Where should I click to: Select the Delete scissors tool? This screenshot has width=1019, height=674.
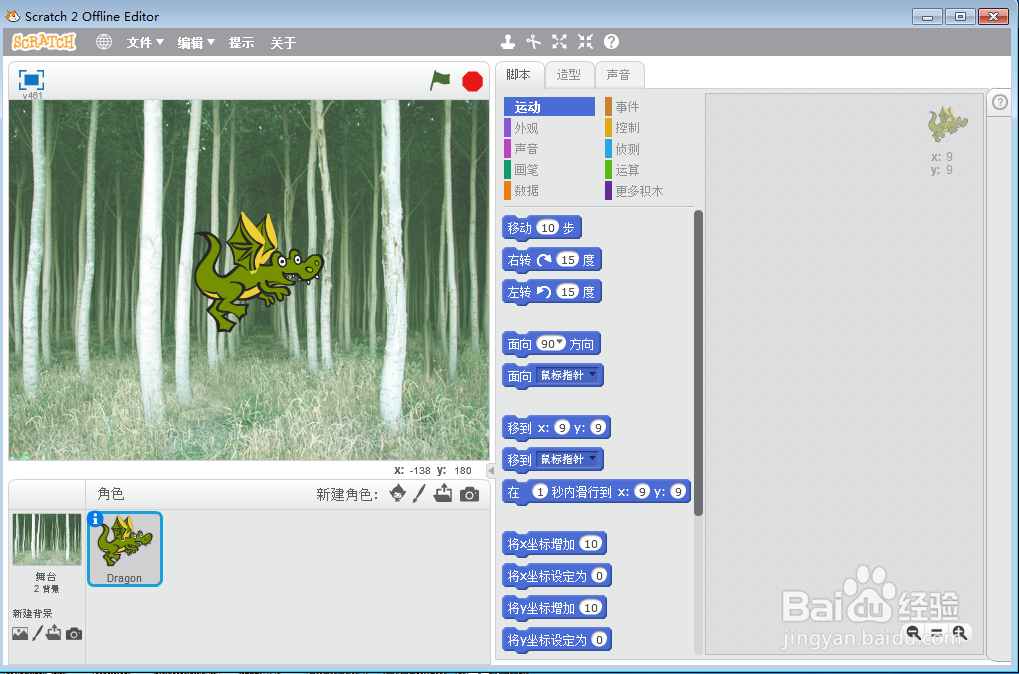(x=534, y=42)
